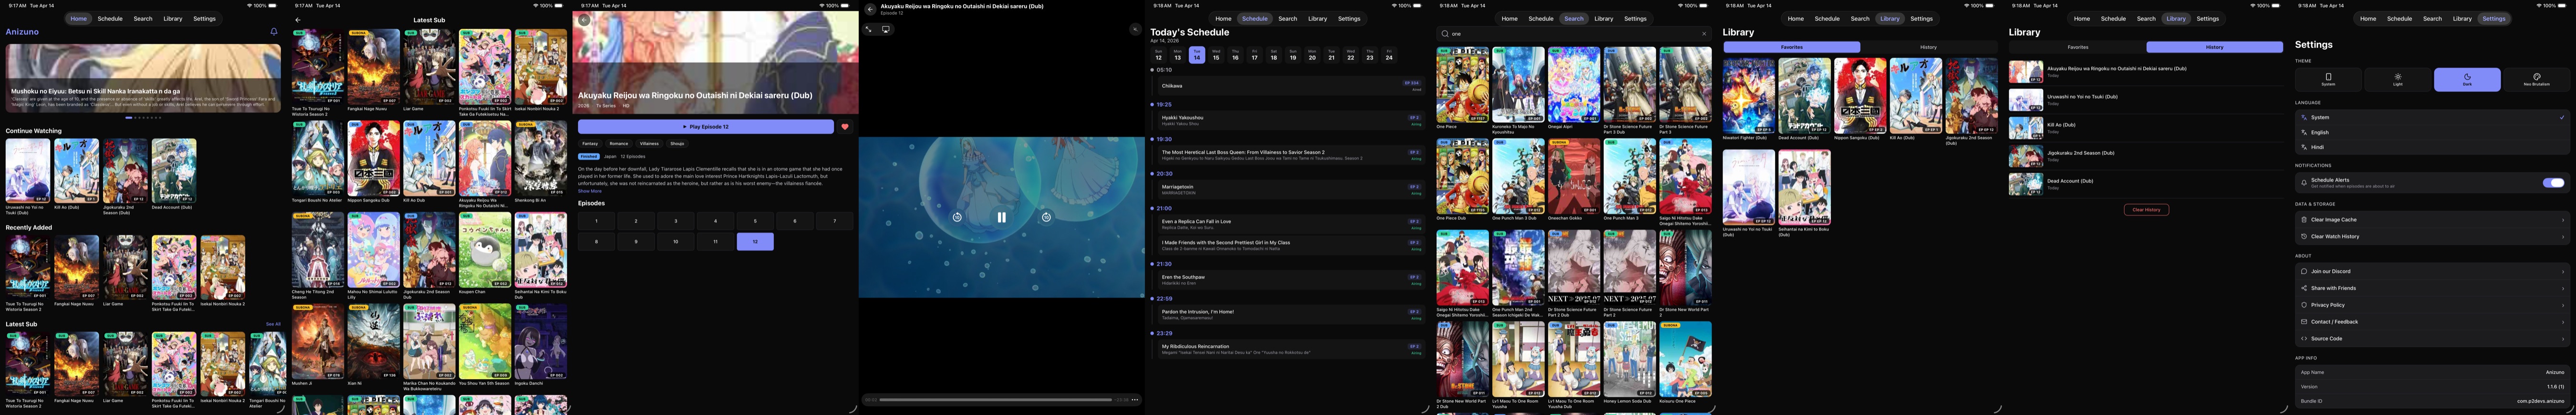
Task: Tap back arrow in the video player header
Action: [x=870, y=9]
